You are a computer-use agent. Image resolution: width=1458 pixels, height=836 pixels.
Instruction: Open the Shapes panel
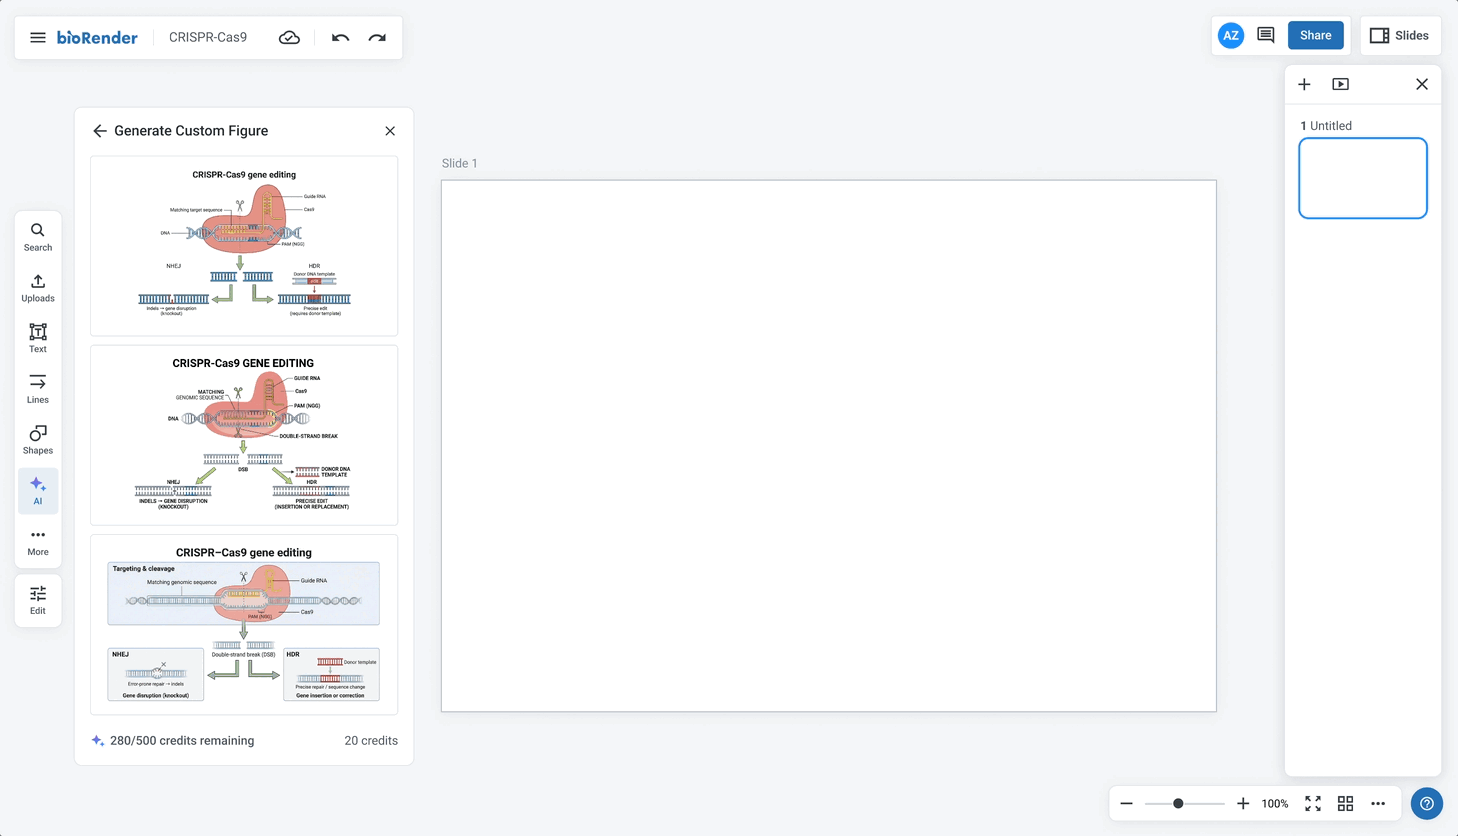click(x=38, y=440)
